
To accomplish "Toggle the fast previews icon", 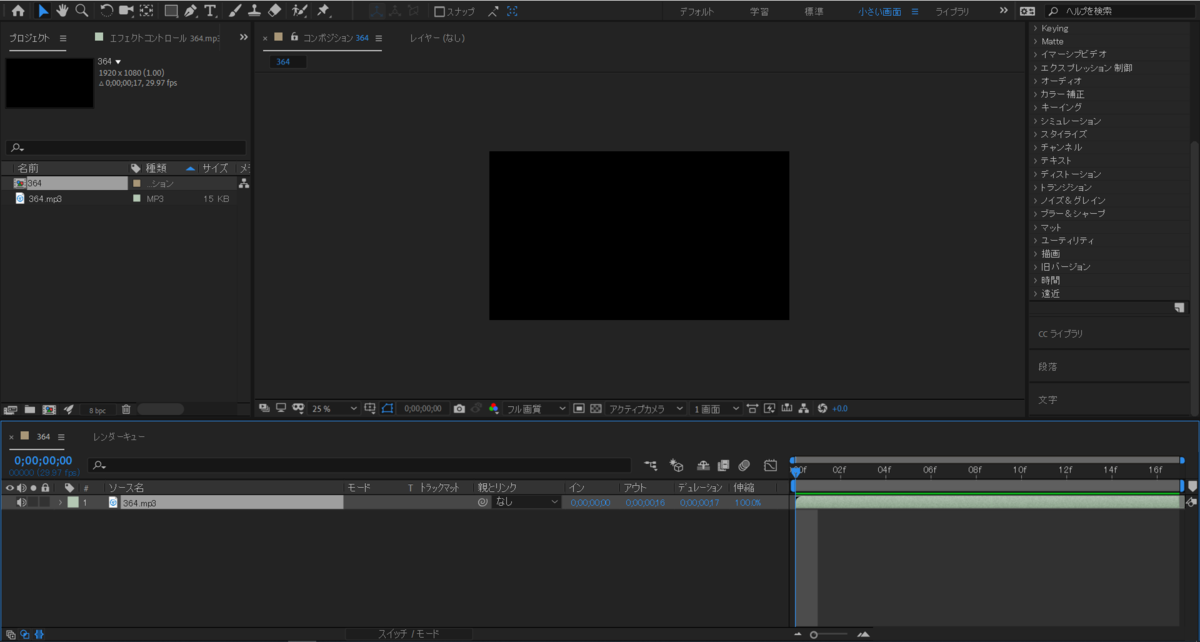I will point(769,409).
